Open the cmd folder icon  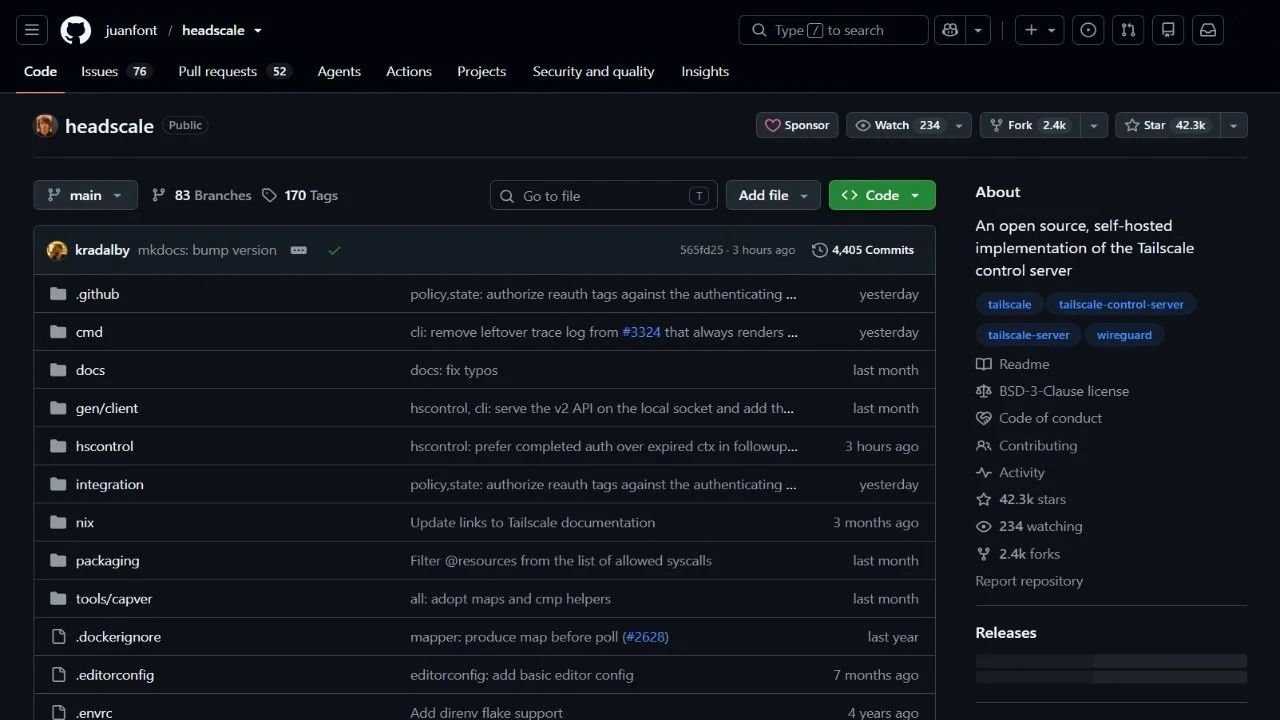tap(58, 332)
